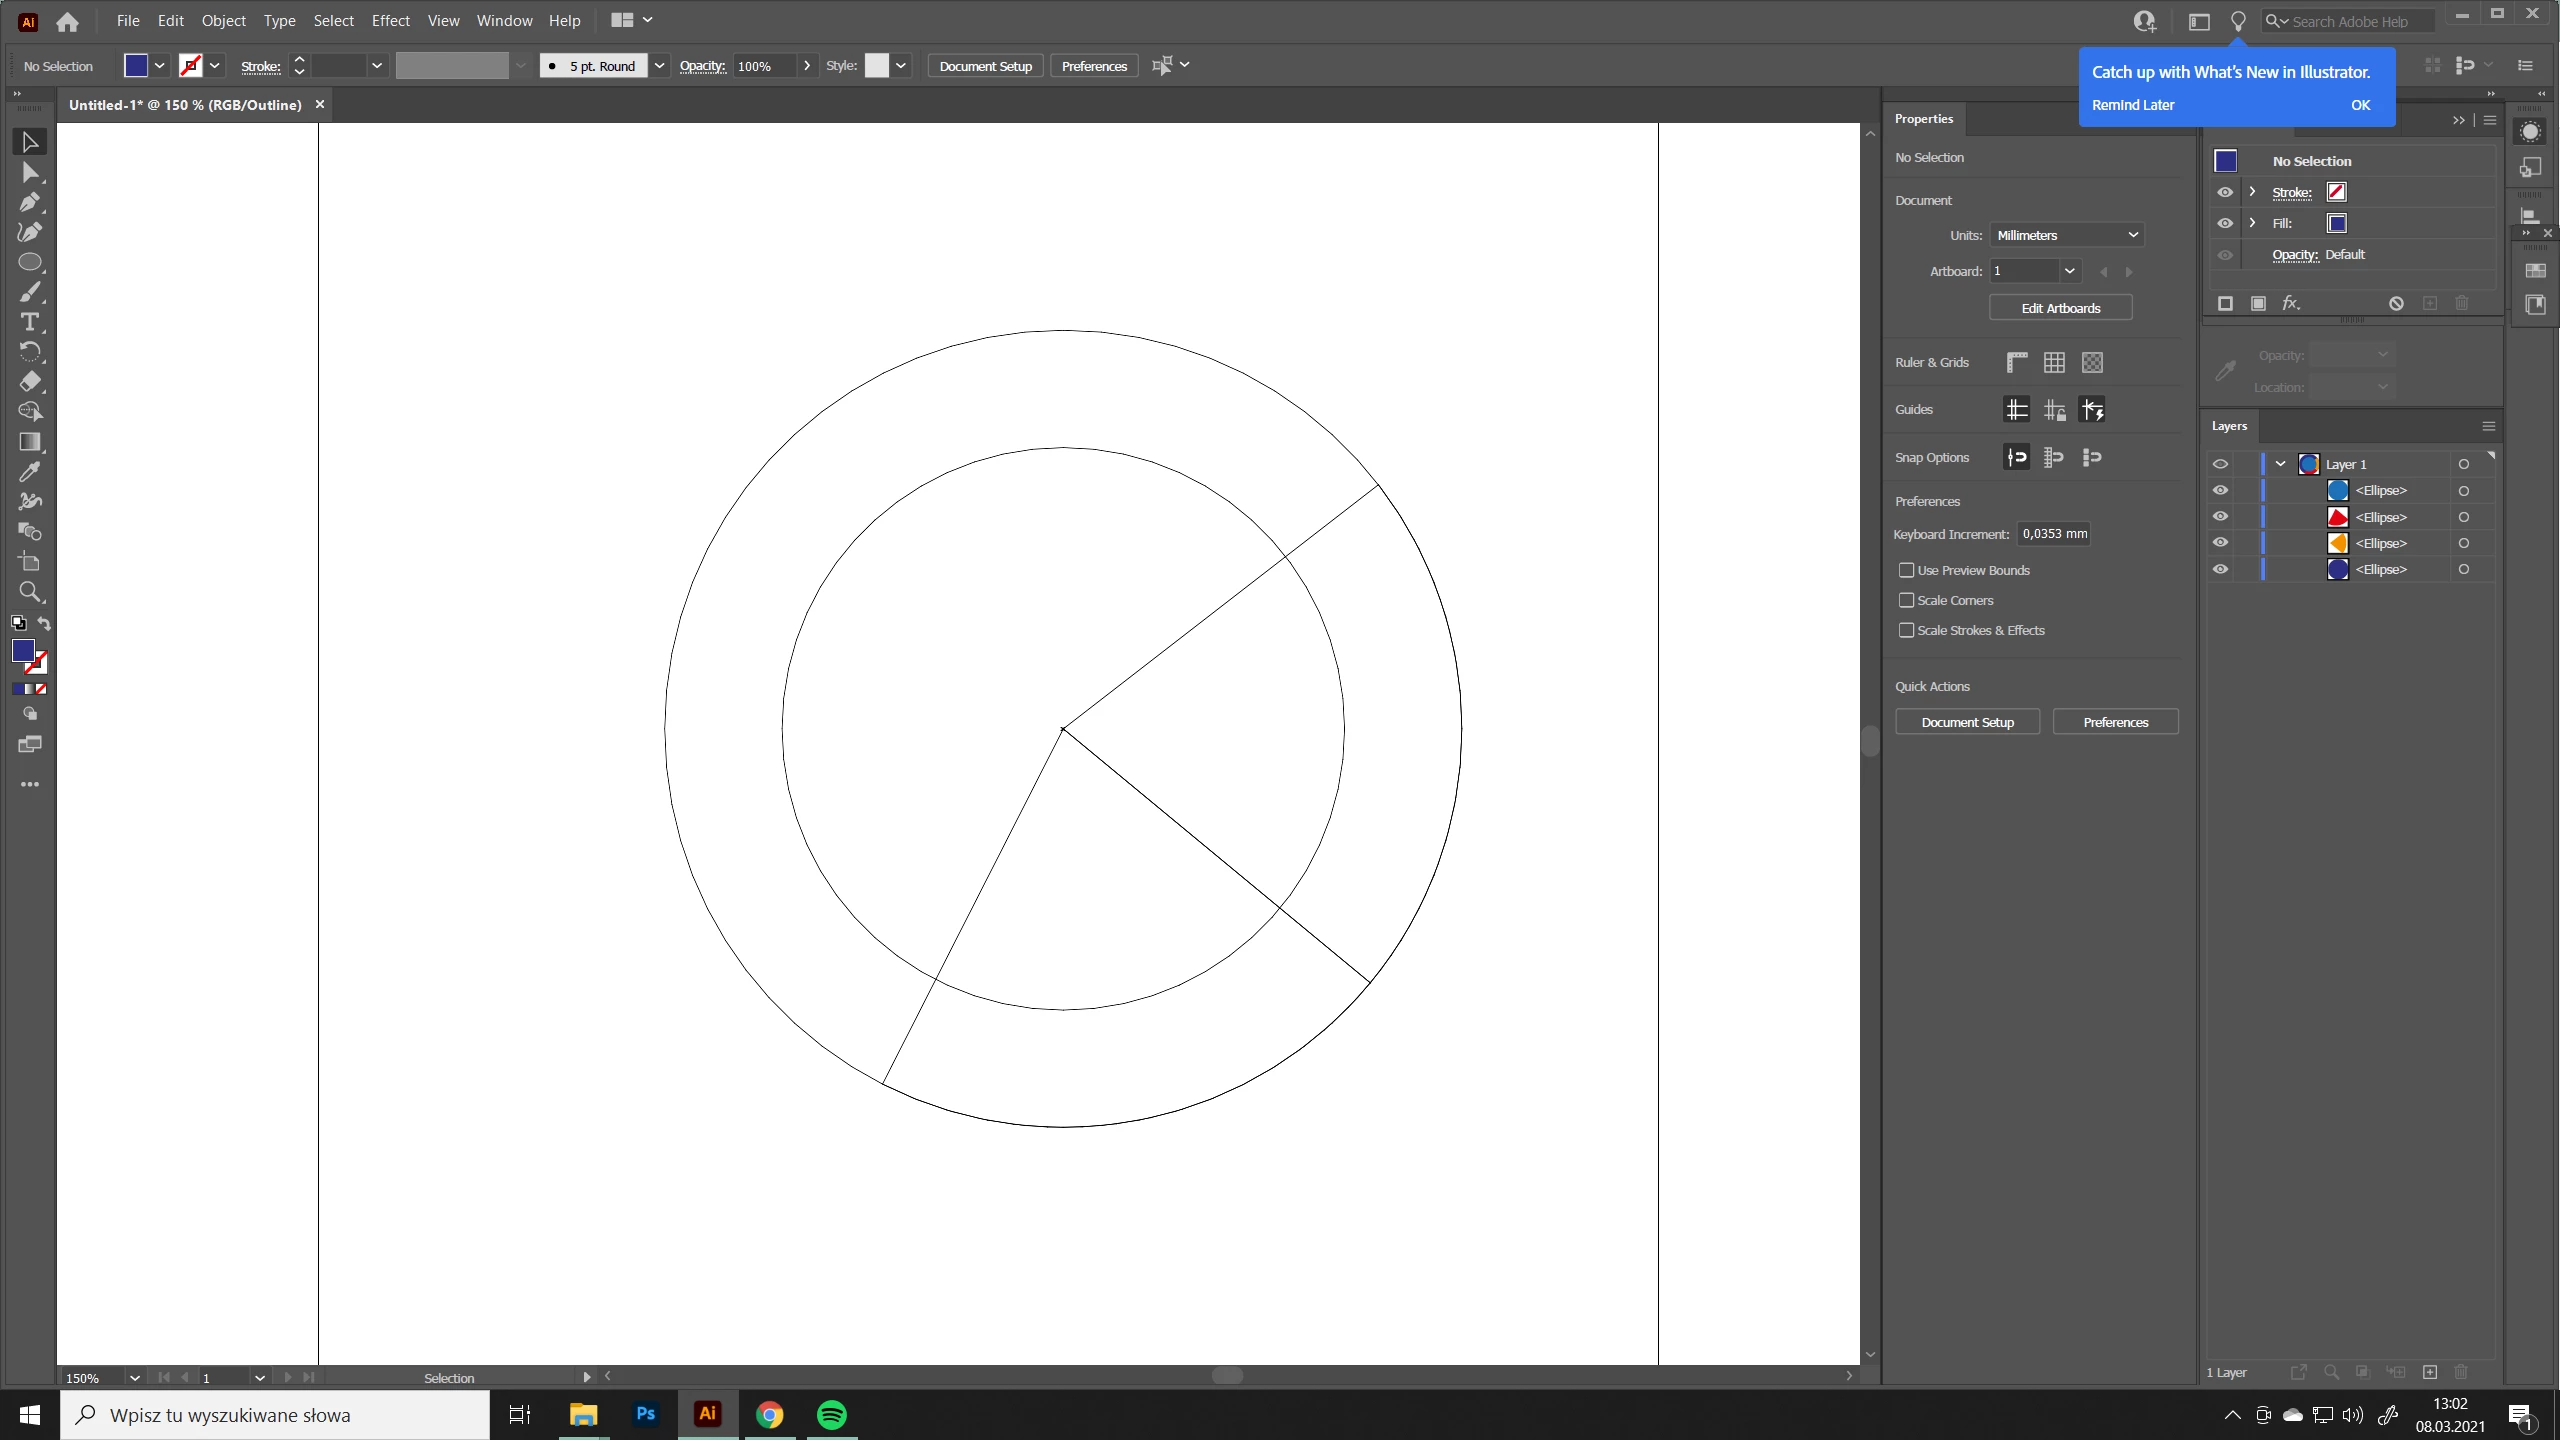Select the Pen tool
The width and height of the screenshot is (2560, 1440).
pos(29,202)
